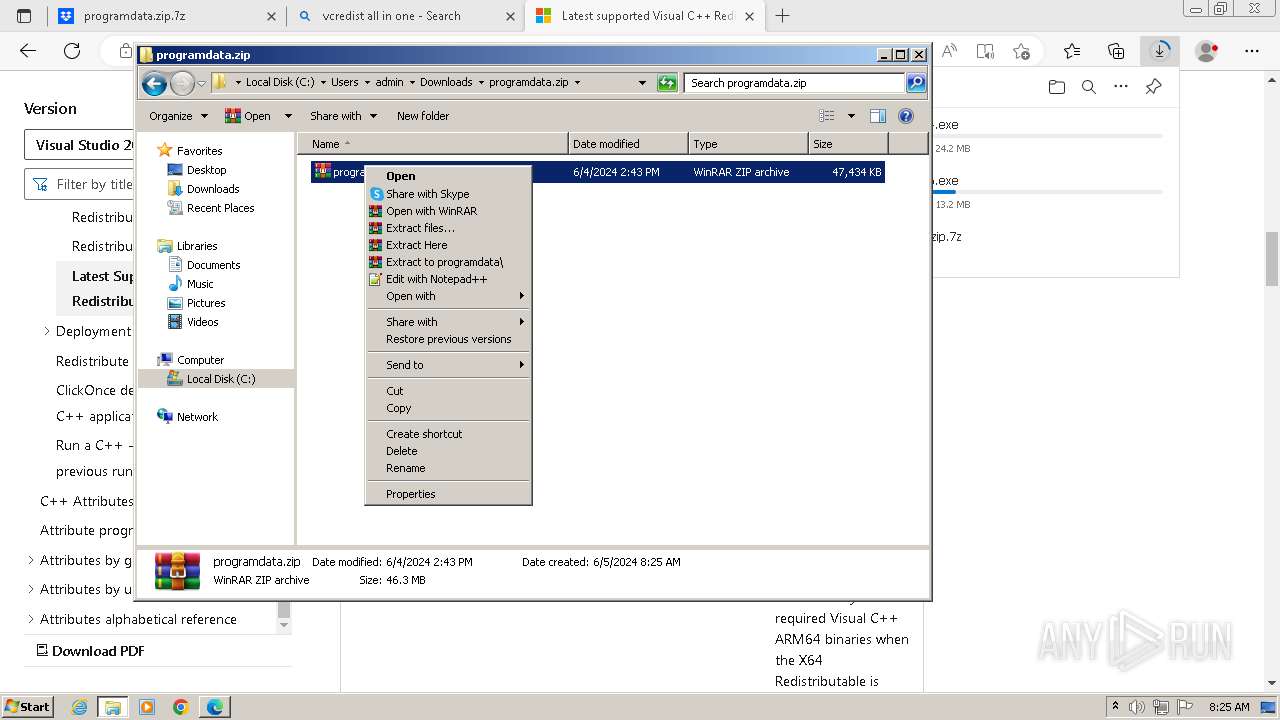Click the address bar refresh icon in Explorer
This screenshot has width=1280, height=720.
(667, 83)
